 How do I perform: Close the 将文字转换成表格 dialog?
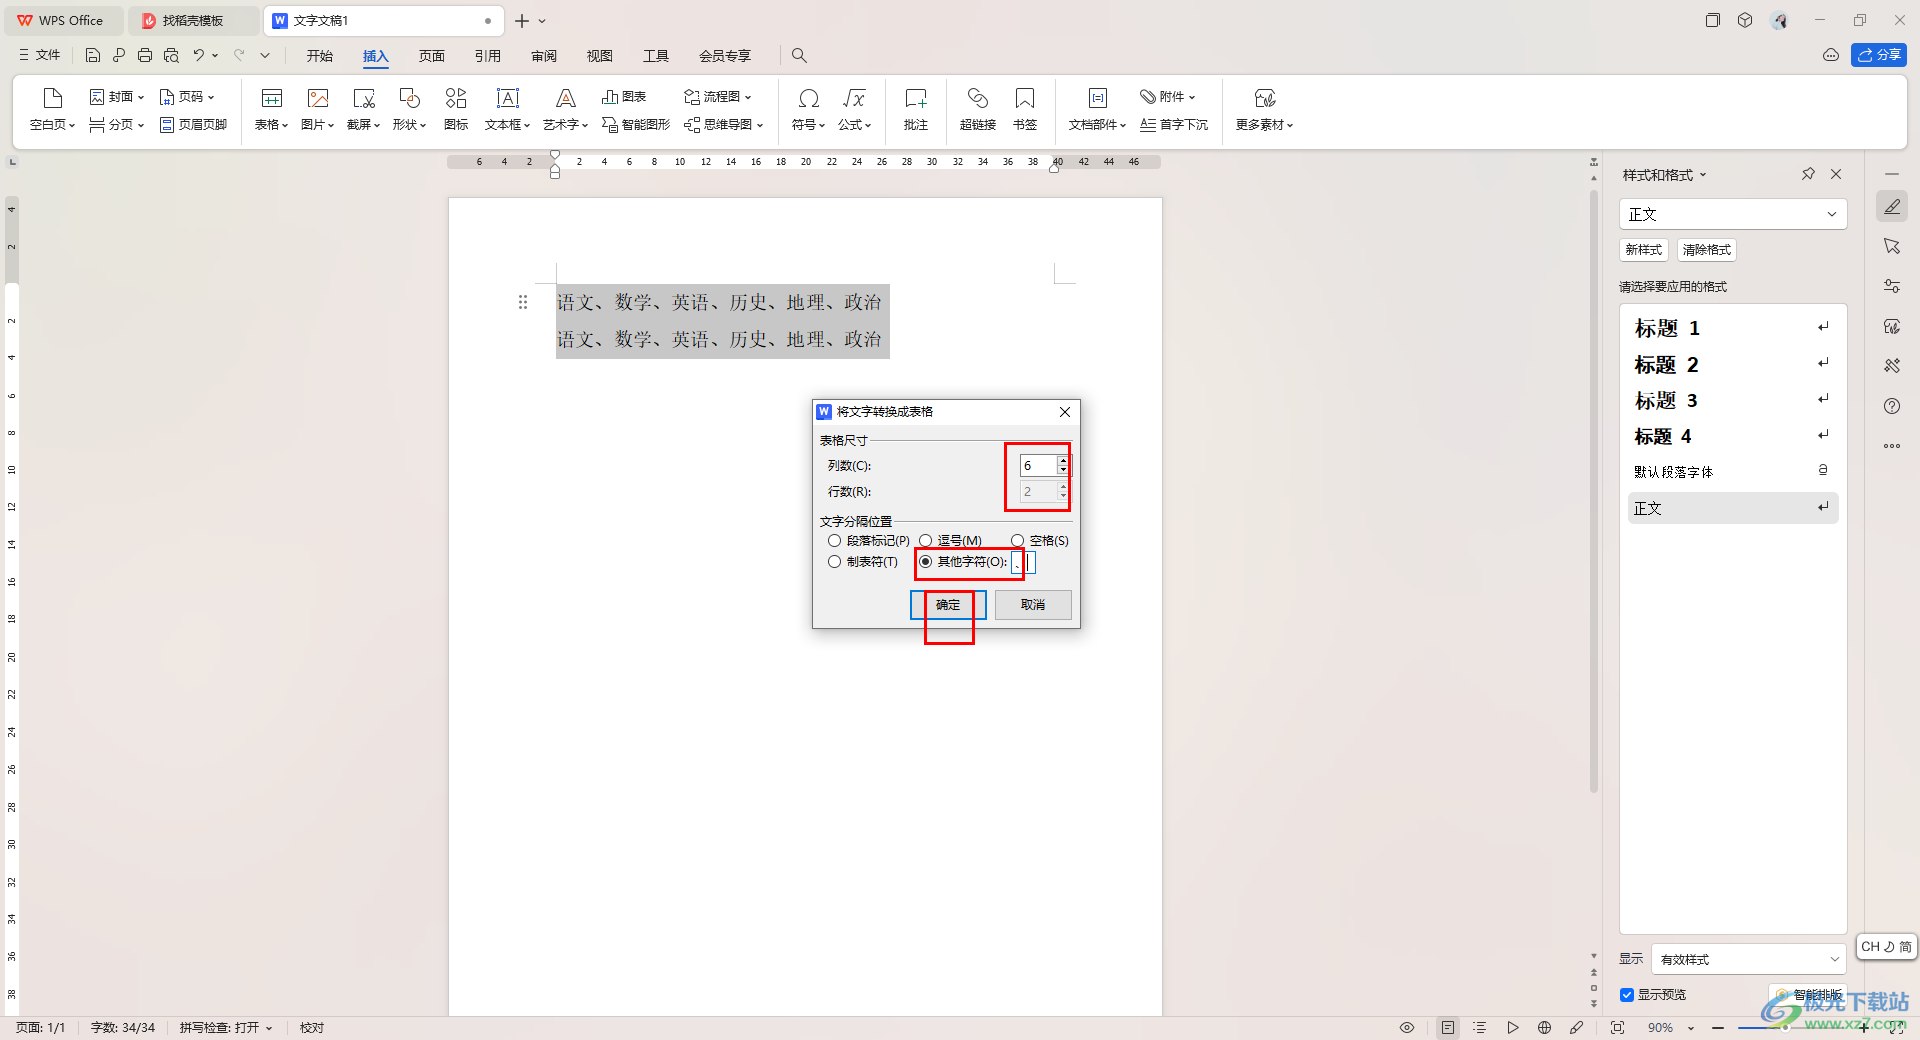[x=1065, y=412]
